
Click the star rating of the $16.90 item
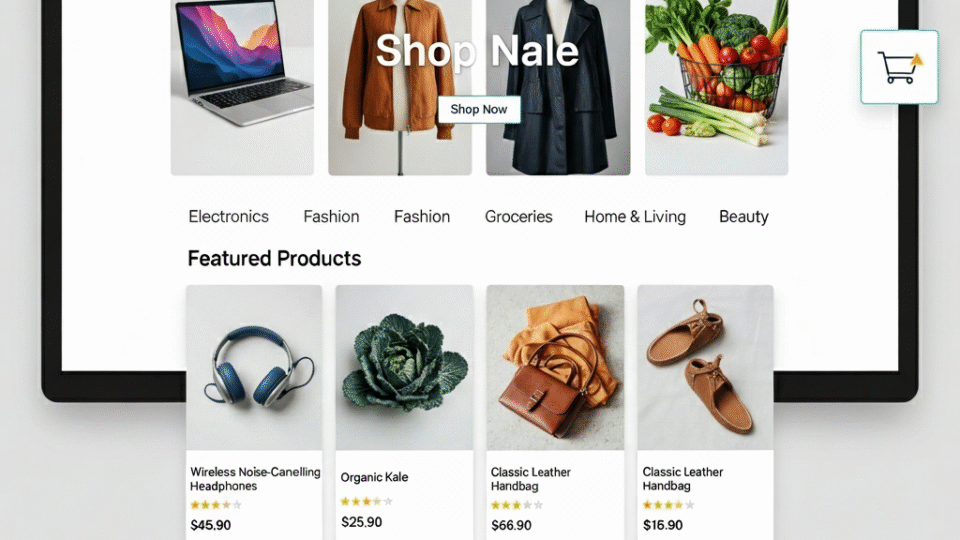click(669, 505)
